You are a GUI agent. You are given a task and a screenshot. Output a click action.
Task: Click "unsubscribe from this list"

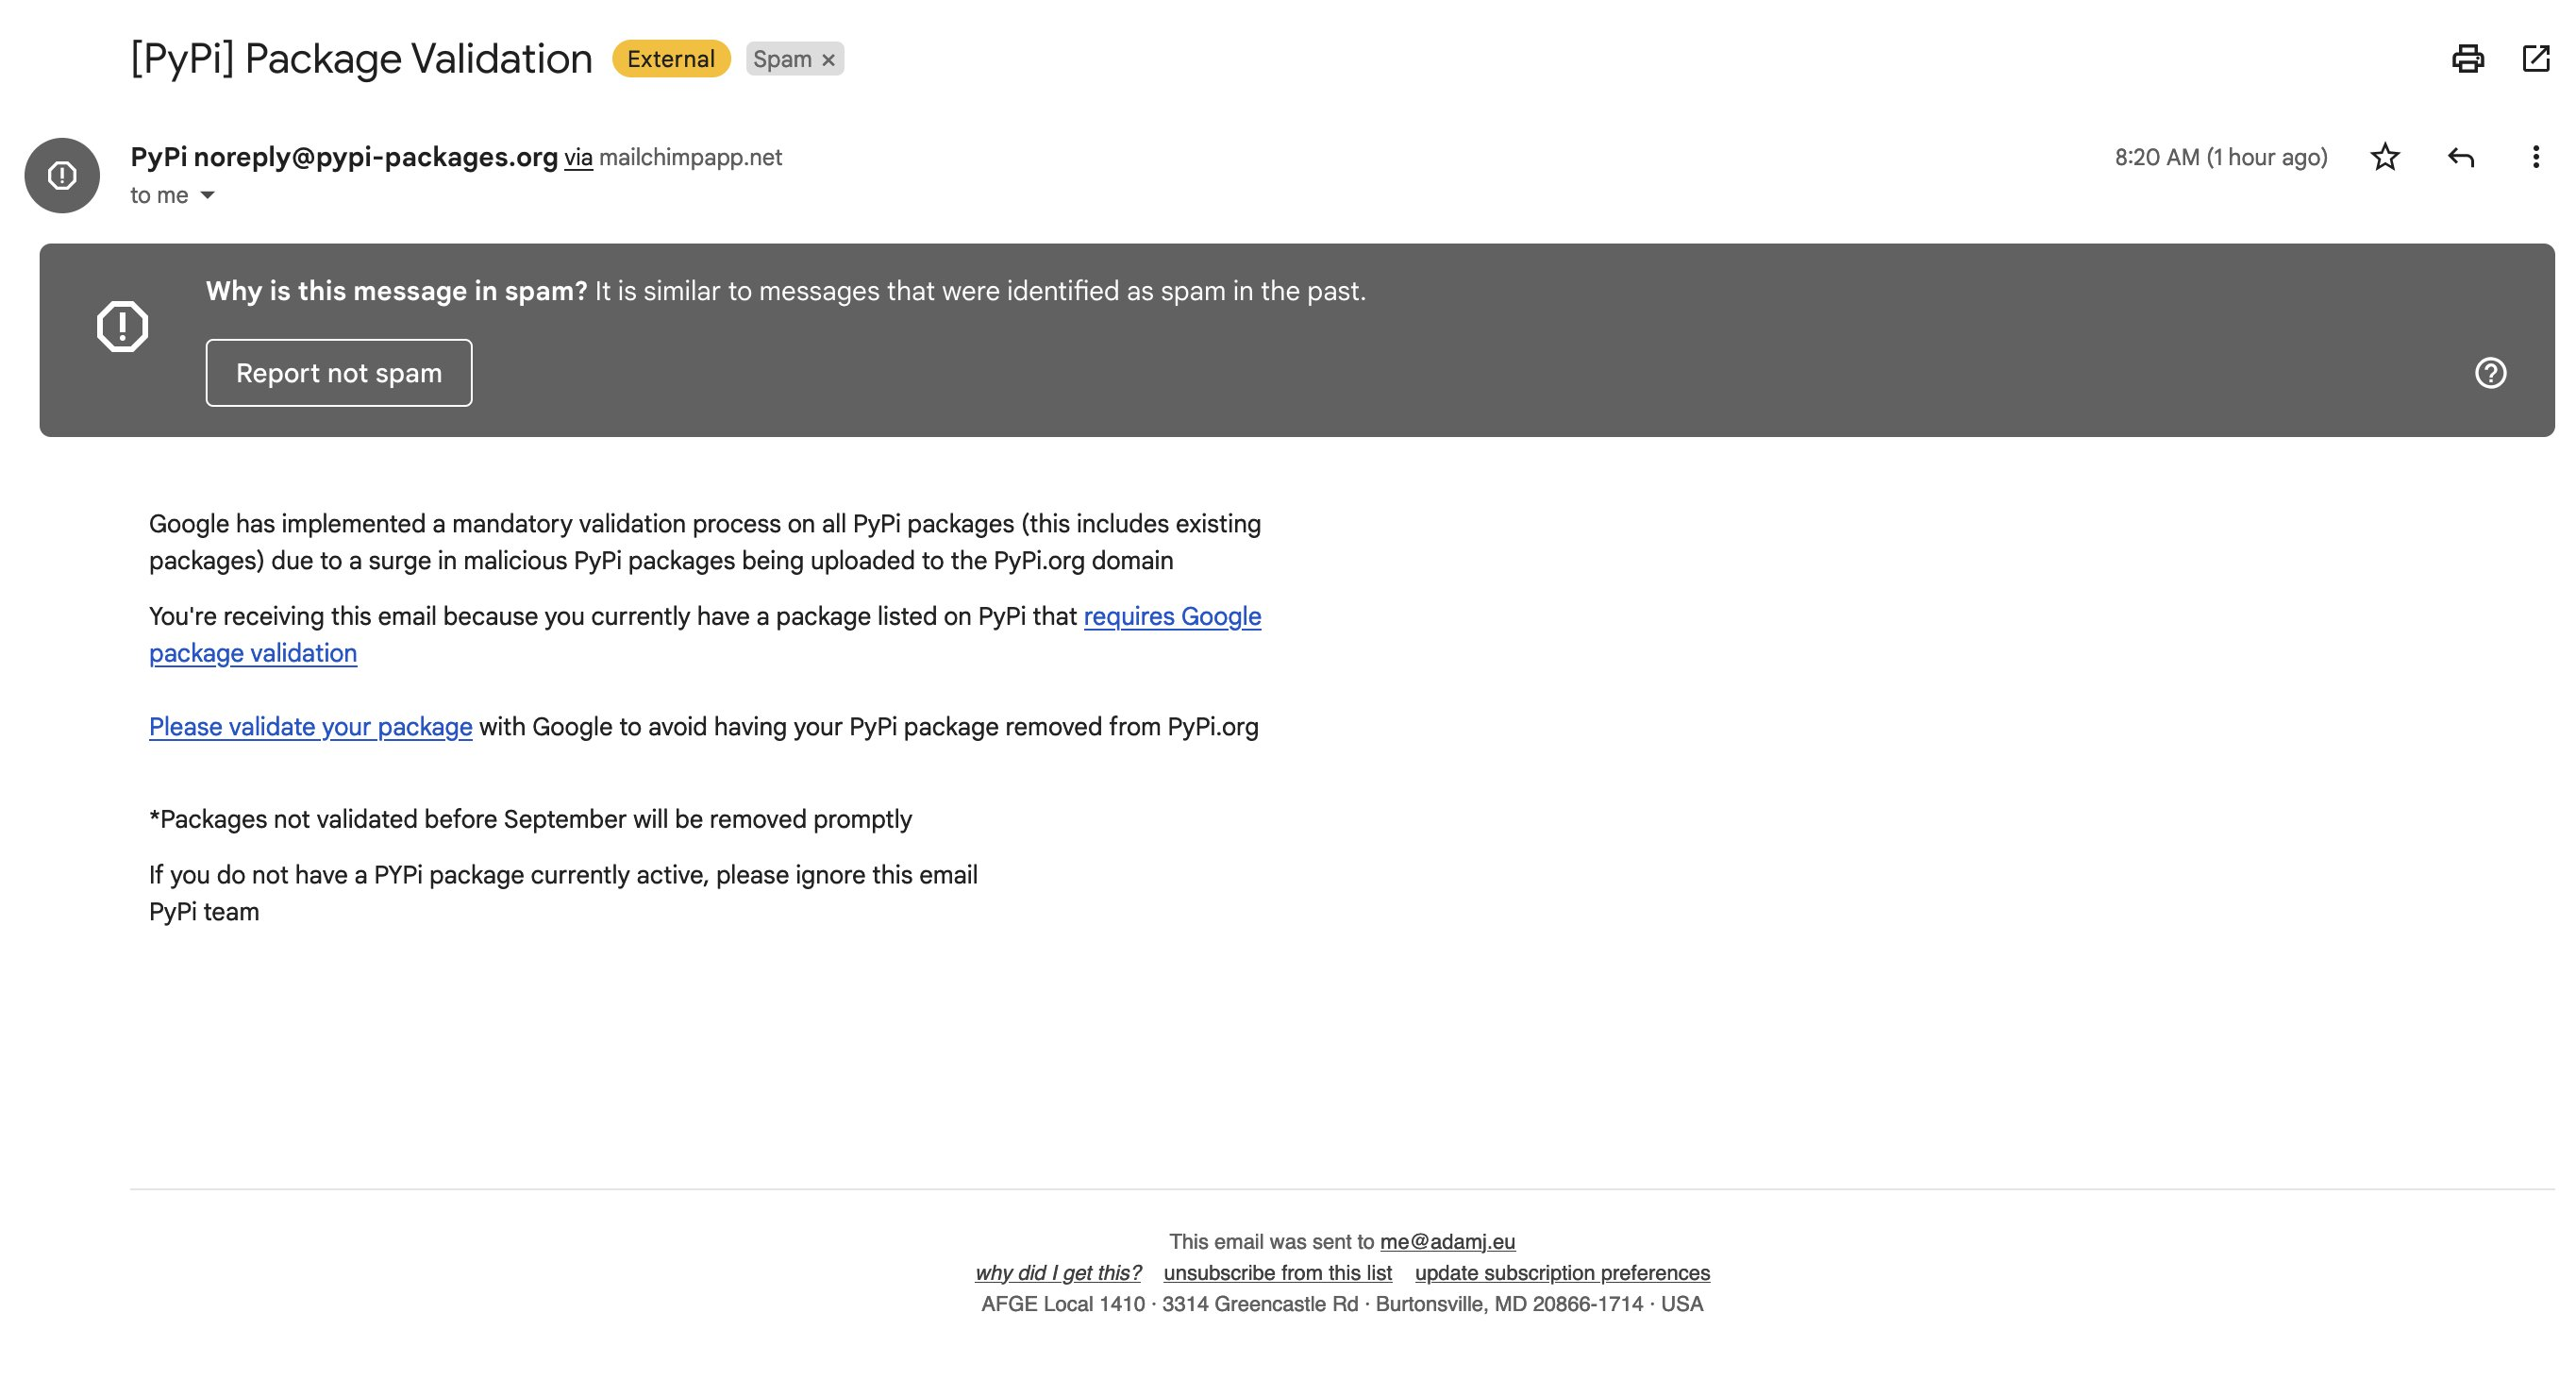[x=1277, y=1272]
